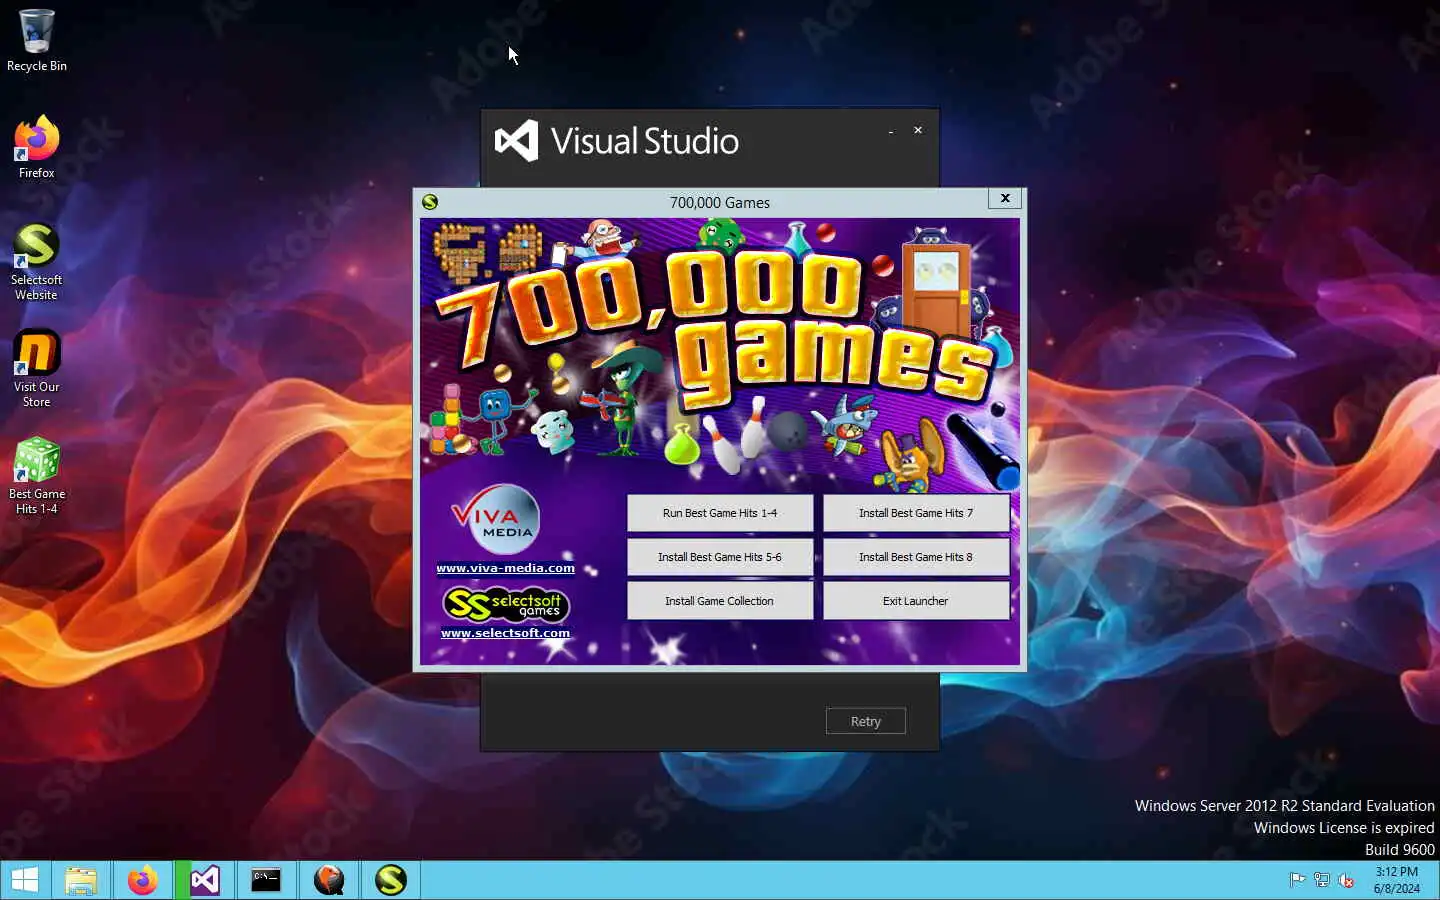Click the 700,000 Games title bar icon
This screenshot has height=900, width=1440.
(x=430, y=202)
